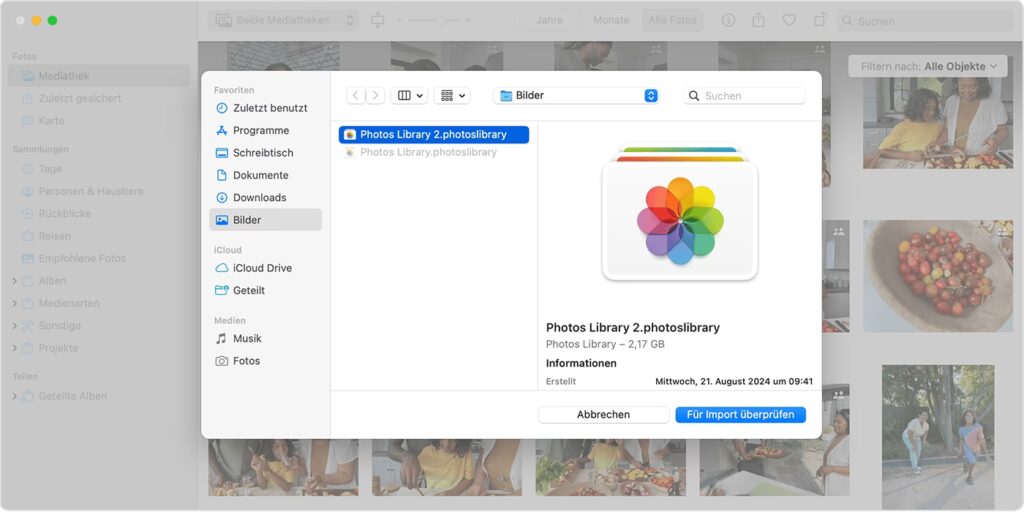Go back with the left chevron
This screenshot has height=512, width=1024.
[x=356, y=96]
